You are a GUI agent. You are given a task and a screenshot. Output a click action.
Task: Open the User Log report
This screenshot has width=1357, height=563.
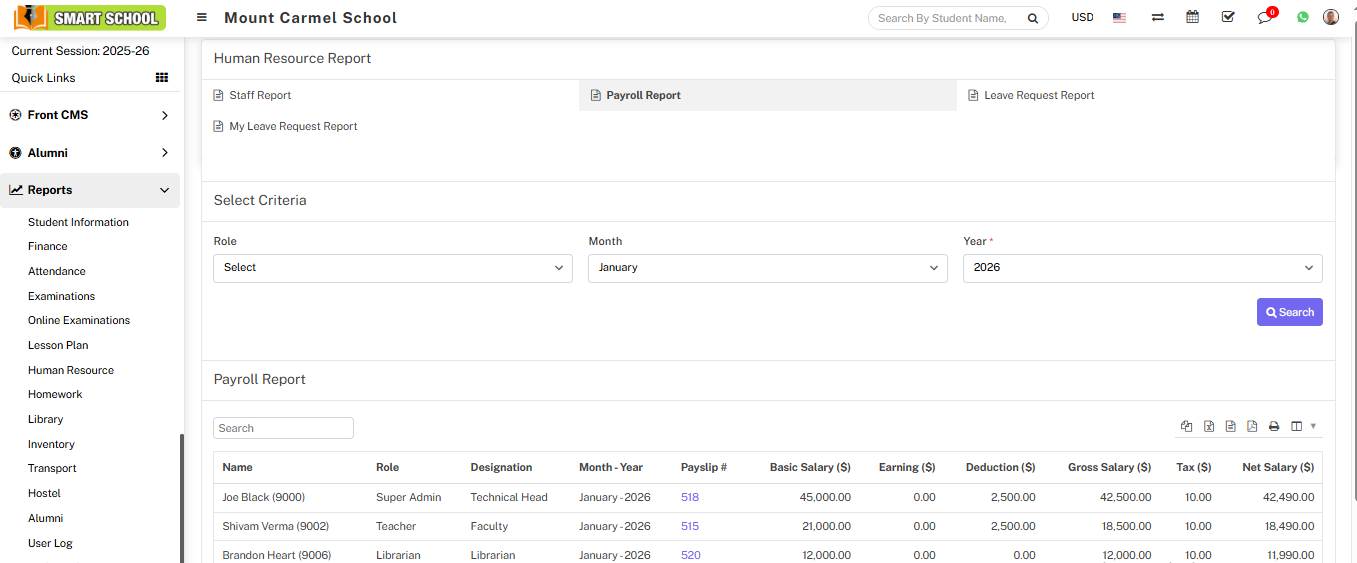click(x=50, y=543)
